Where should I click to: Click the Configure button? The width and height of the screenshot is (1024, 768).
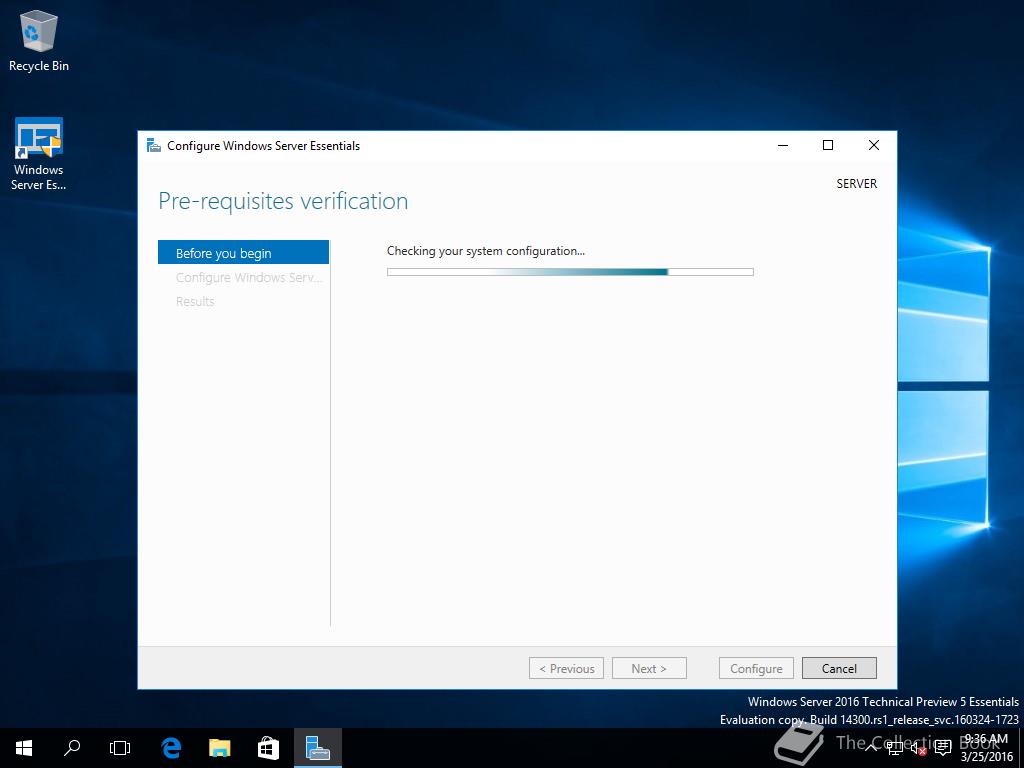[x=756, y=668]
